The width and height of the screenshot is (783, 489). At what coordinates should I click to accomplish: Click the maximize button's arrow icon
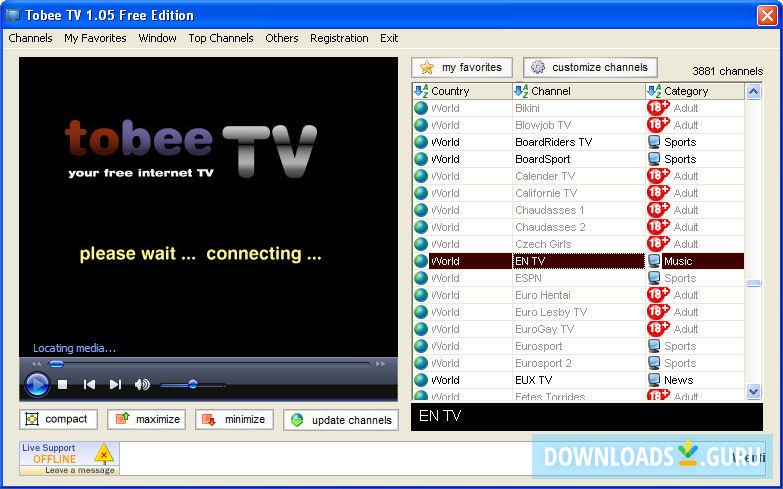(122, 419)
